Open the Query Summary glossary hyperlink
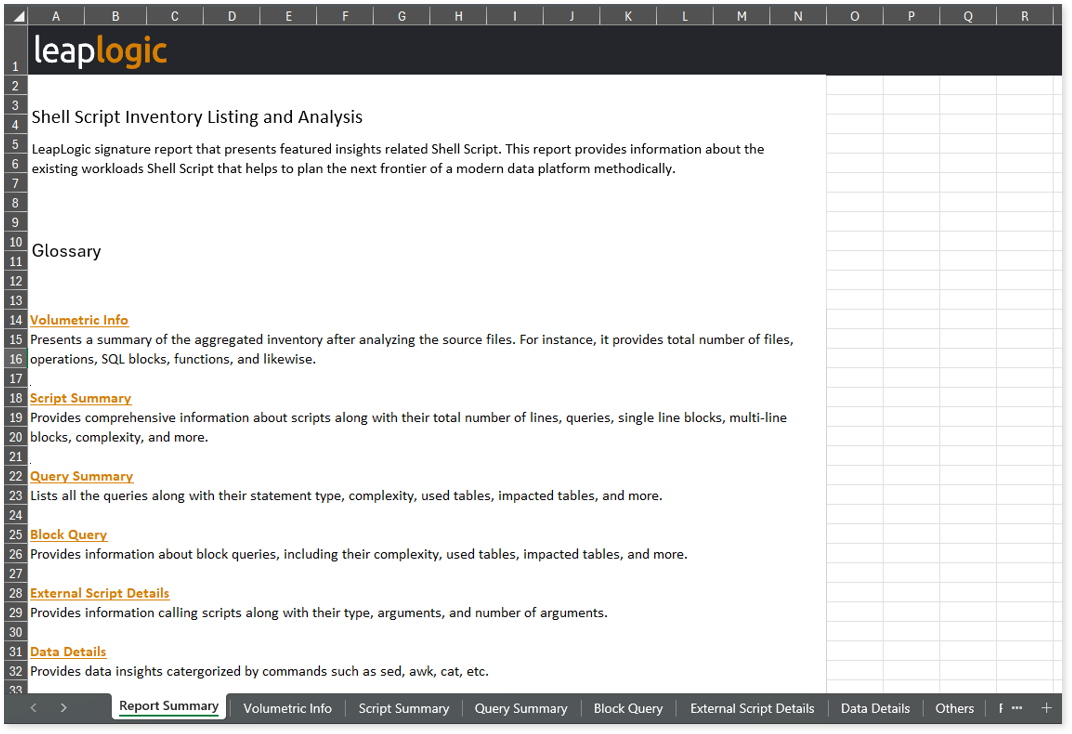This screenshot has height=734, width=1072. pyautogui.click(x=81, y=476)
